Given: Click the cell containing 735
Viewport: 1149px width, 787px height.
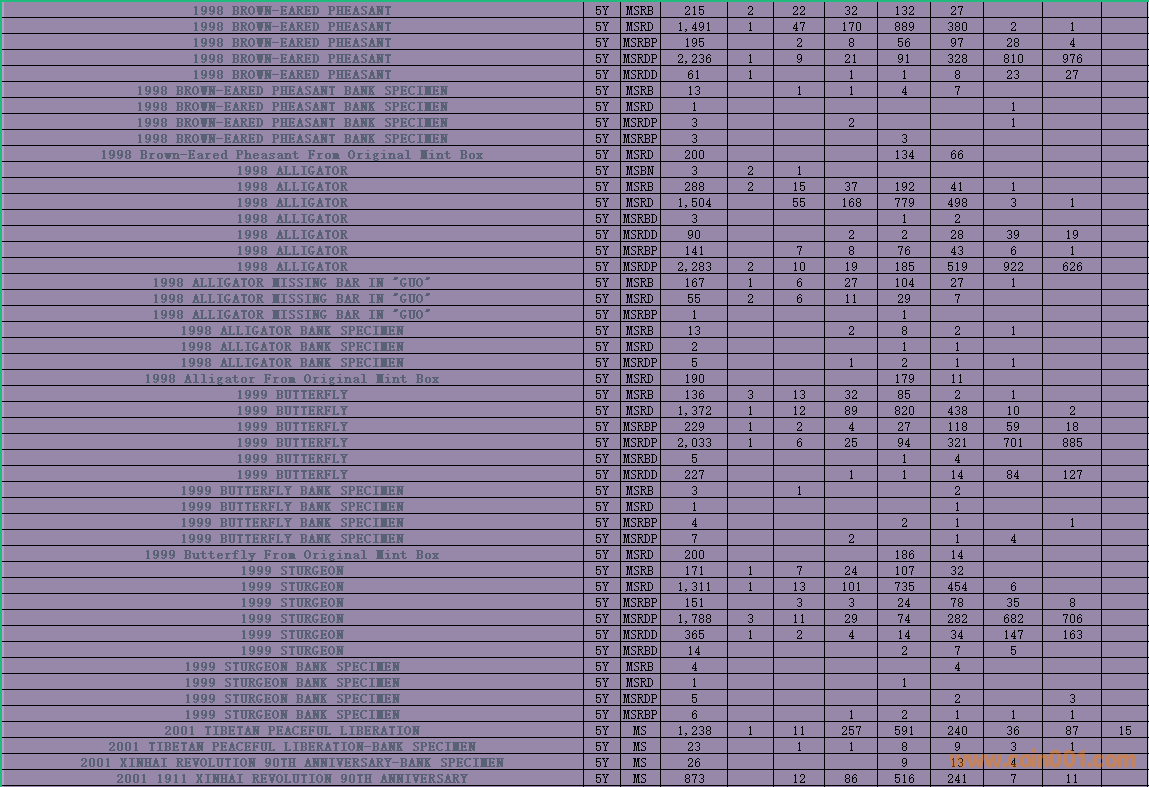Looking at the screenshot, I should click(x=904, y=587).
